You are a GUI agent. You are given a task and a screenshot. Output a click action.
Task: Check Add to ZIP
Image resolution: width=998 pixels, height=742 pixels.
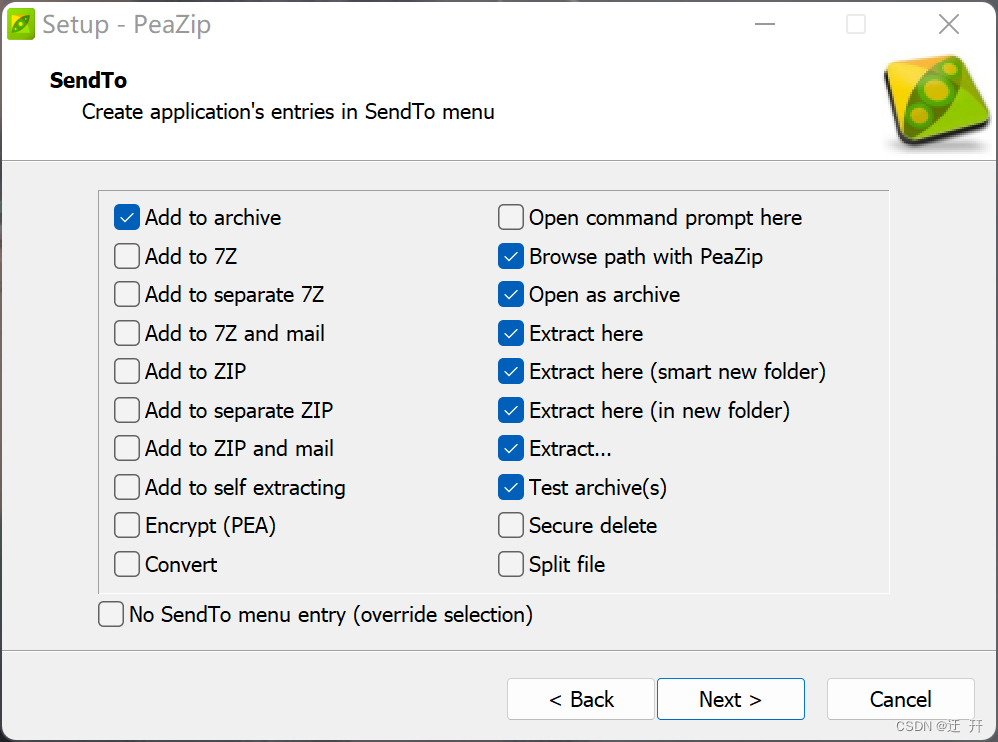126,371
